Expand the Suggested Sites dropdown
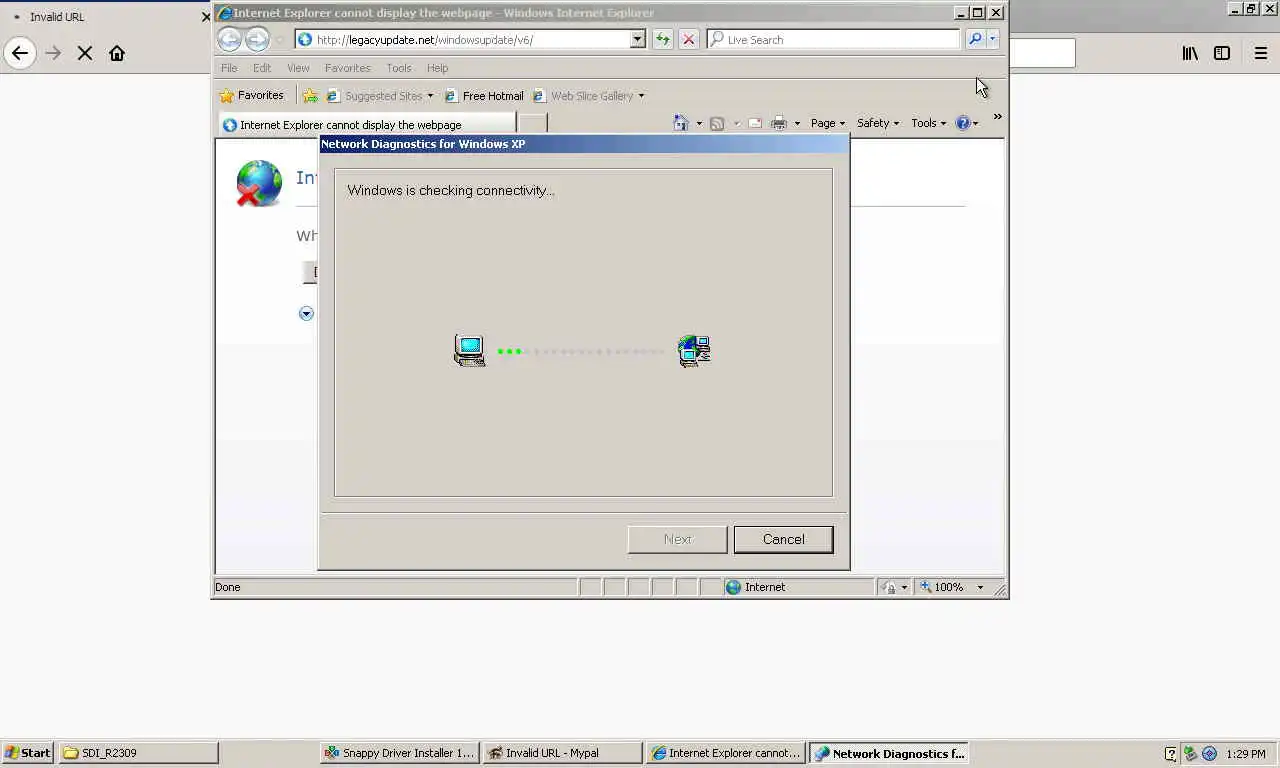 (430, 96)
